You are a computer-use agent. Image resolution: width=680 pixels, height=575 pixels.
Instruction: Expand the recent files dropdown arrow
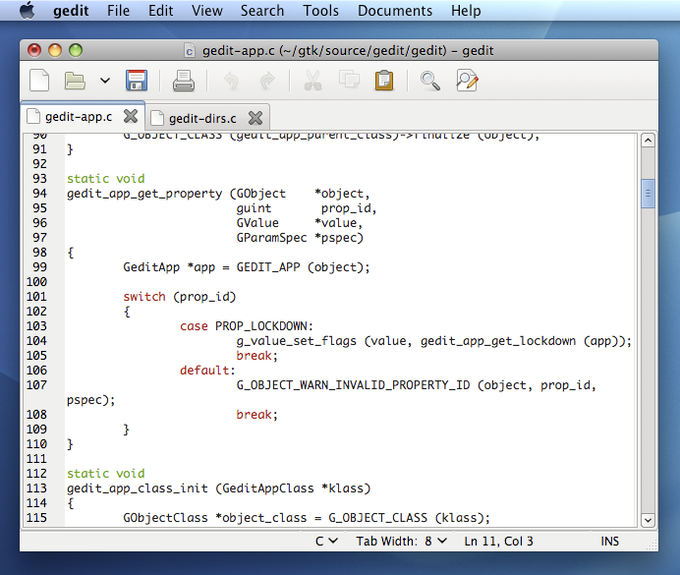click(105, 81)
